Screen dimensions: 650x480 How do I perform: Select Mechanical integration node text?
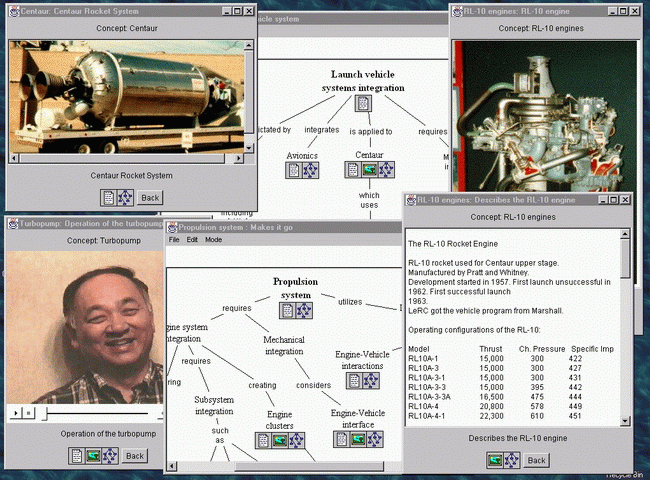pos(284,345)
